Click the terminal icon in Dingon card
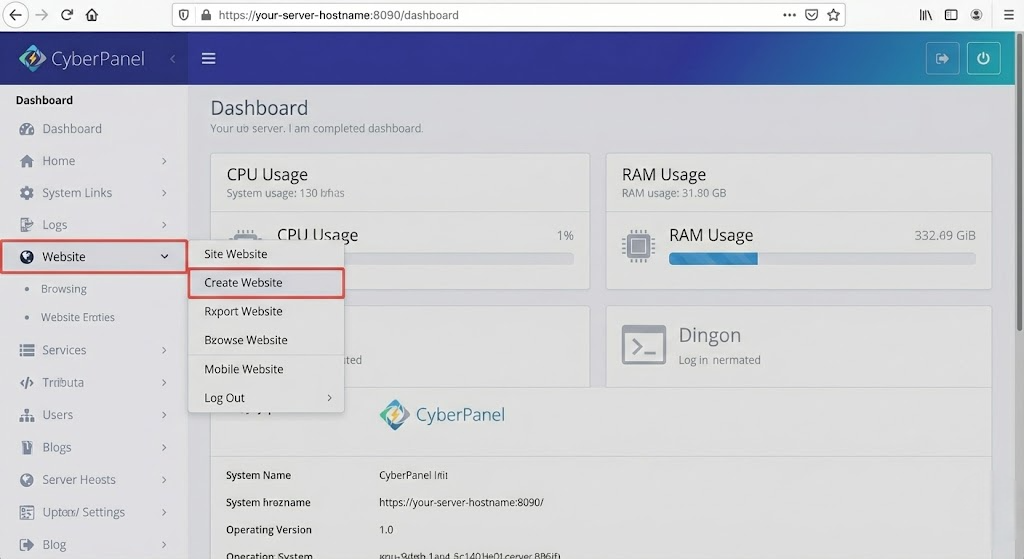Viewport: 1024px width, 559px height. tap(643, 345)
